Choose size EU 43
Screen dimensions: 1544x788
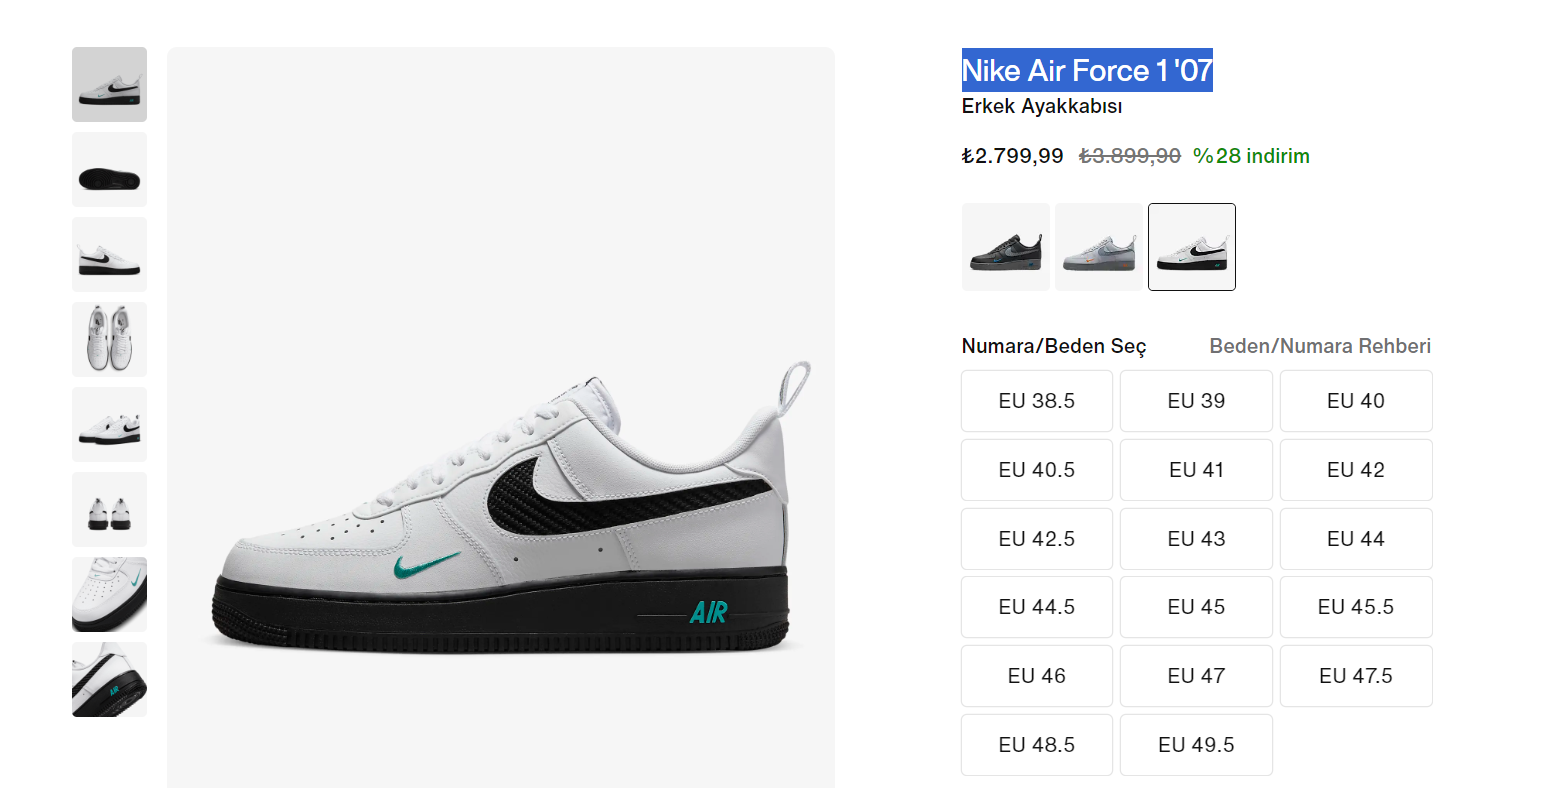1196,539
